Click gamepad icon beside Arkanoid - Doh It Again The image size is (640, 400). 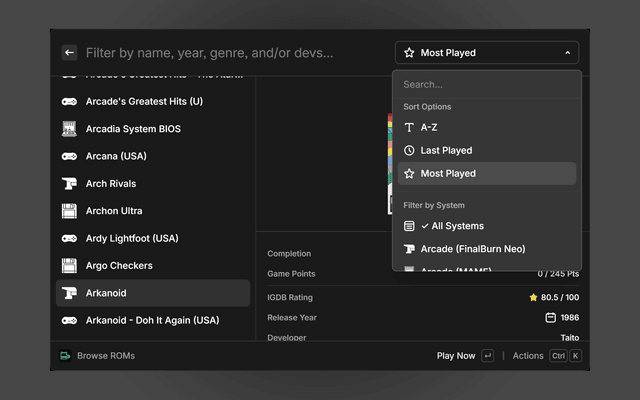coord(69,320)
